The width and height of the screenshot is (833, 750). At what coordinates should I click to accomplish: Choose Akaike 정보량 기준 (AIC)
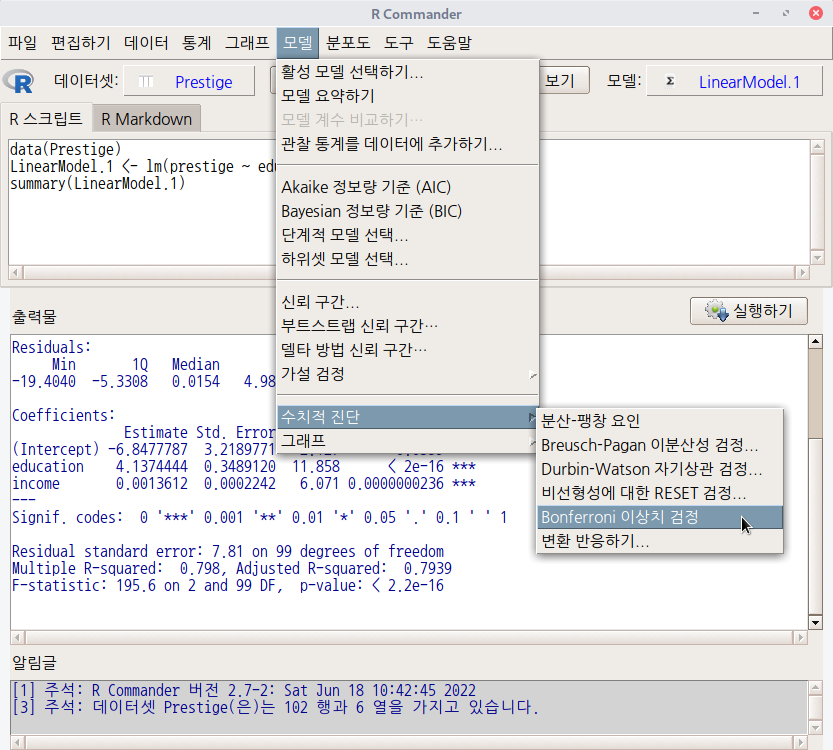pyautogui.click(x=407, y=187)
